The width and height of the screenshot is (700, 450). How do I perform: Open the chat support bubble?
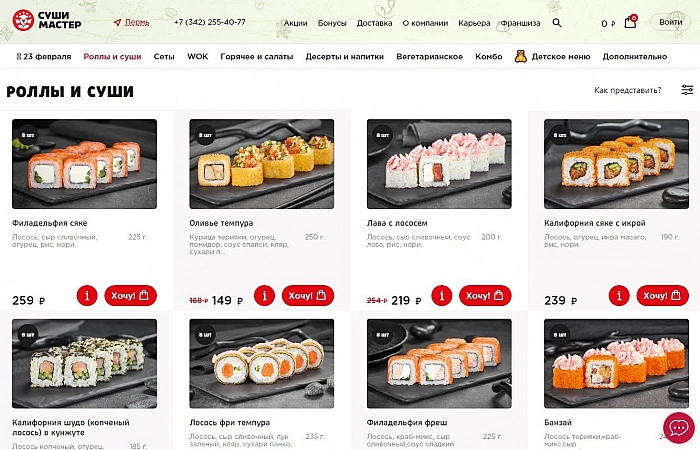pyautogui.click(x=679, y=428)
